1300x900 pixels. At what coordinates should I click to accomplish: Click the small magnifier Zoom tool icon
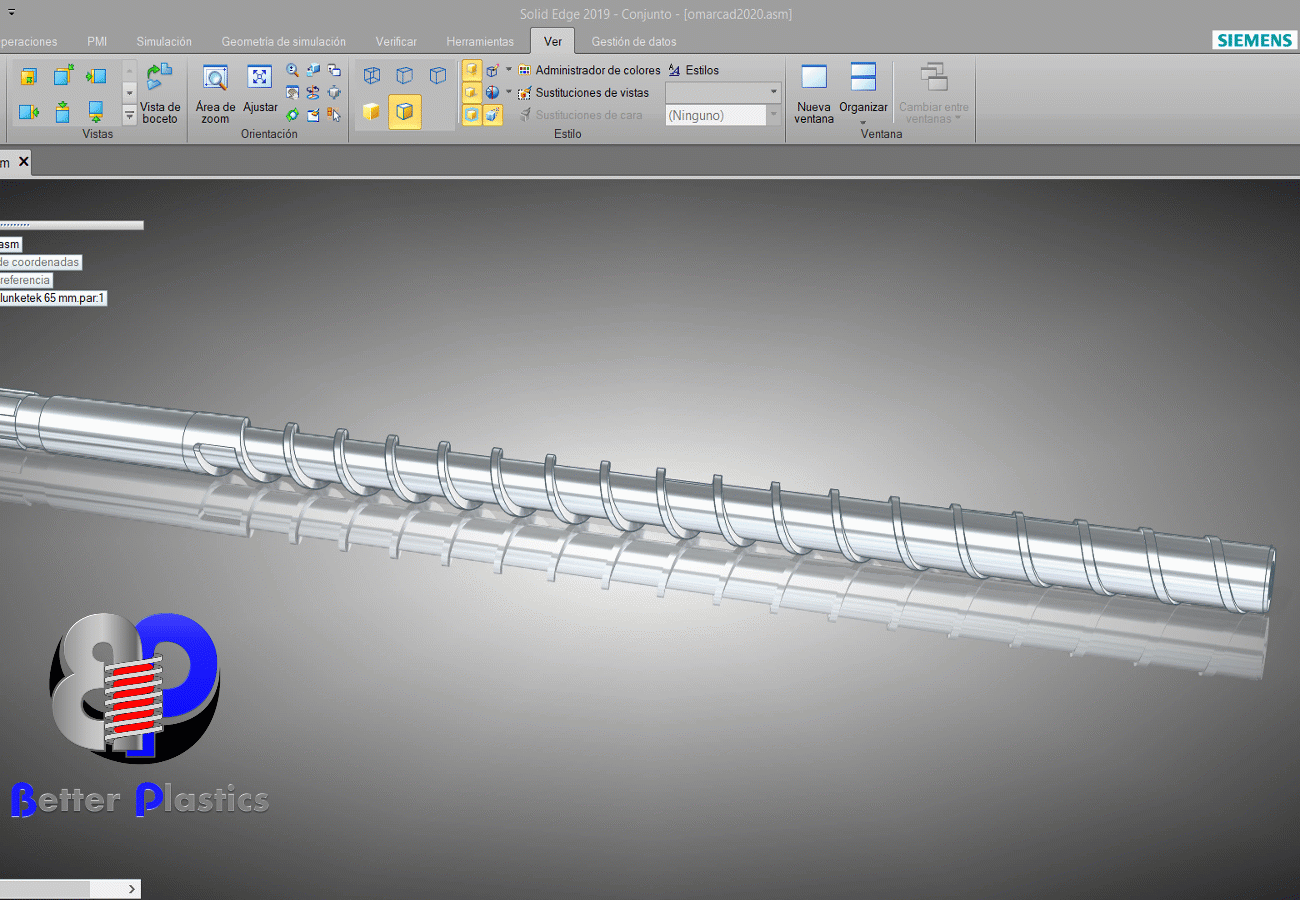click(x=293, y=70)
